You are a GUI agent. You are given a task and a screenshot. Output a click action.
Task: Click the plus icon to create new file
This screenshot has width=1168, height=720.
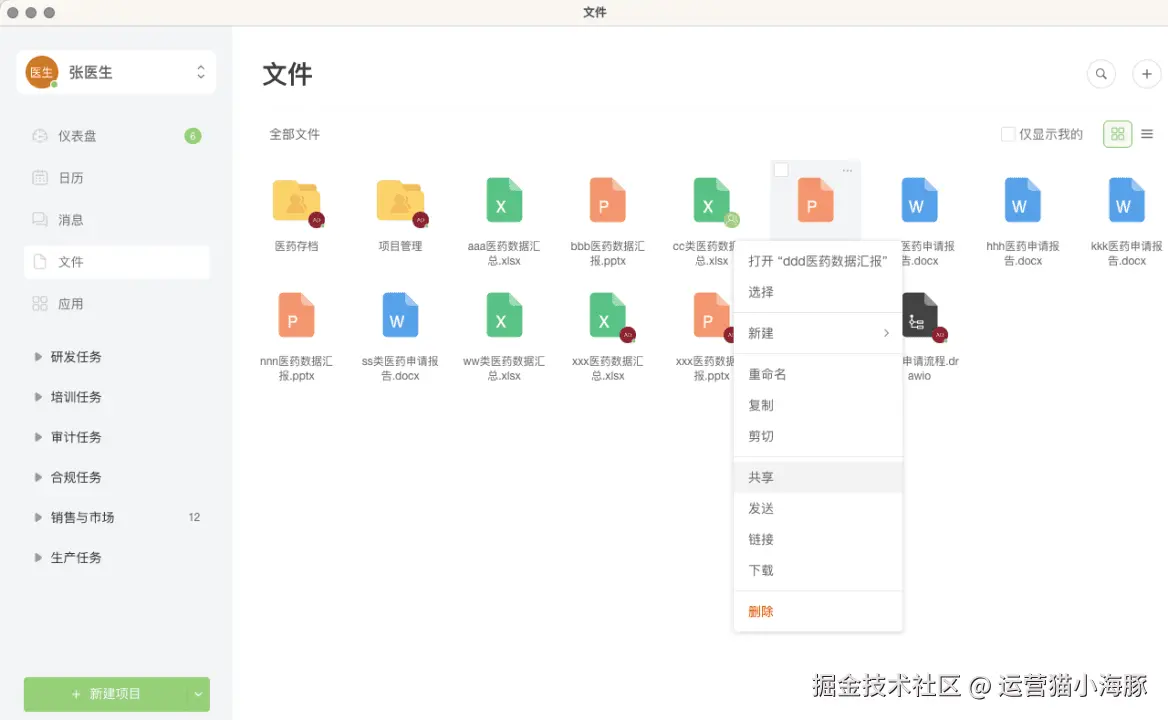point(1146,74)
